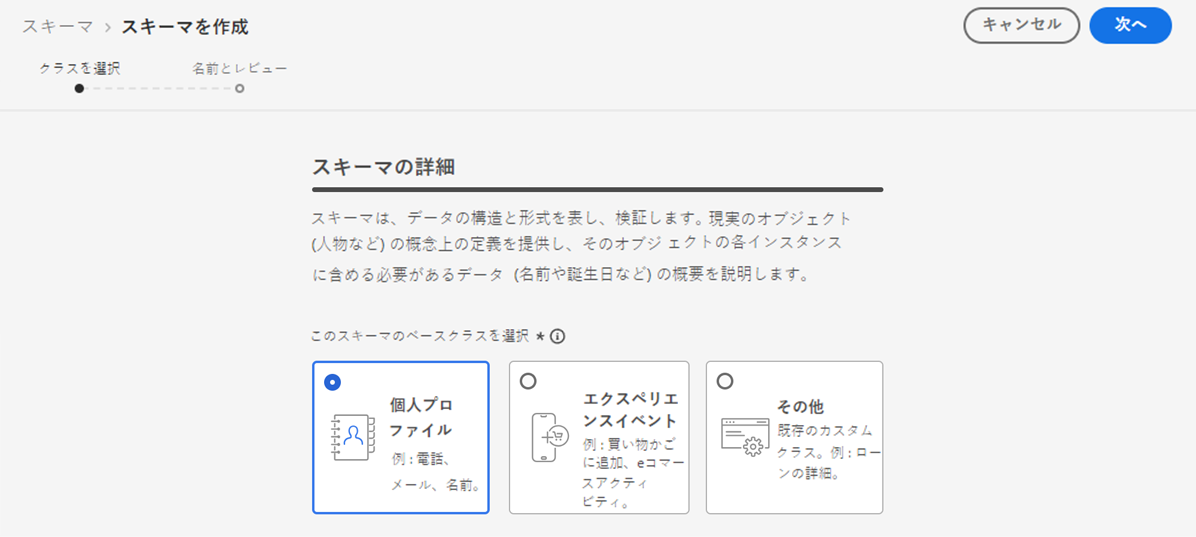Click the breadcrumb chevron after スキーマ

(107, 27)
